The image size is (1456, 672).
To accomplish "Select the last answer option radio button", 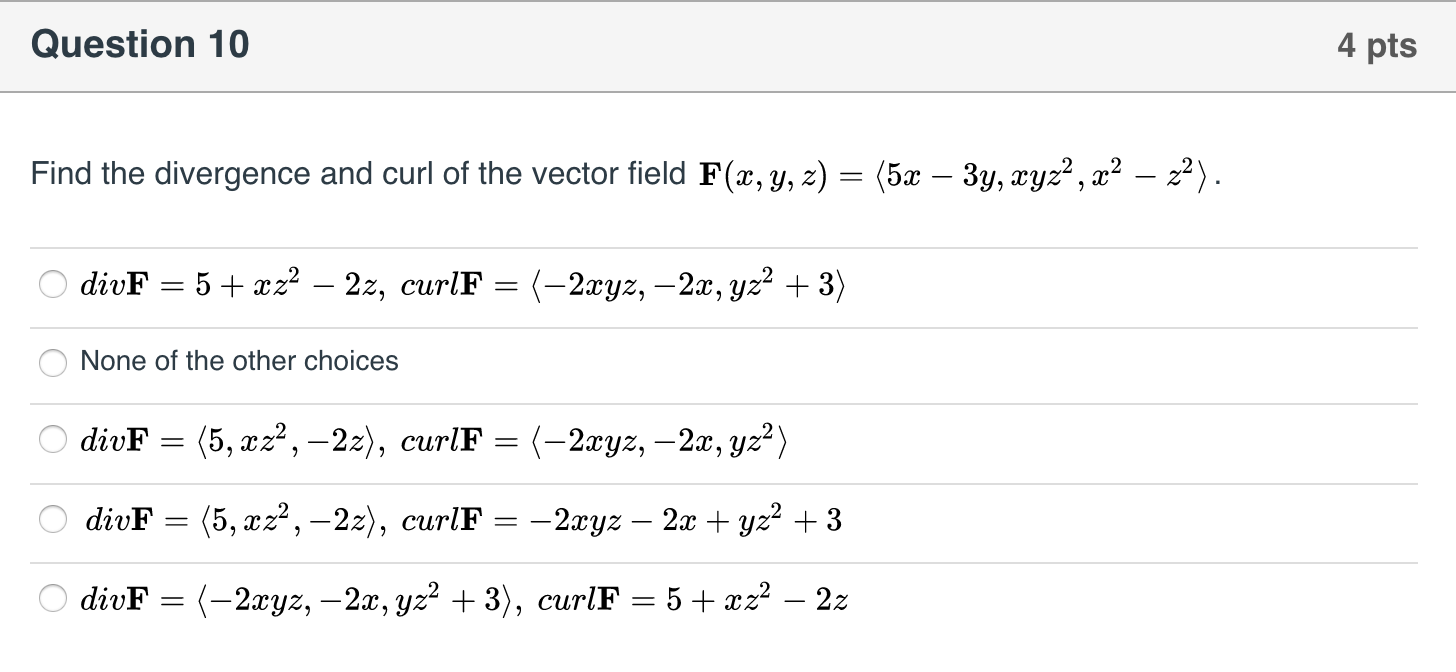I will pyautogui.click(x=53, y=598).
